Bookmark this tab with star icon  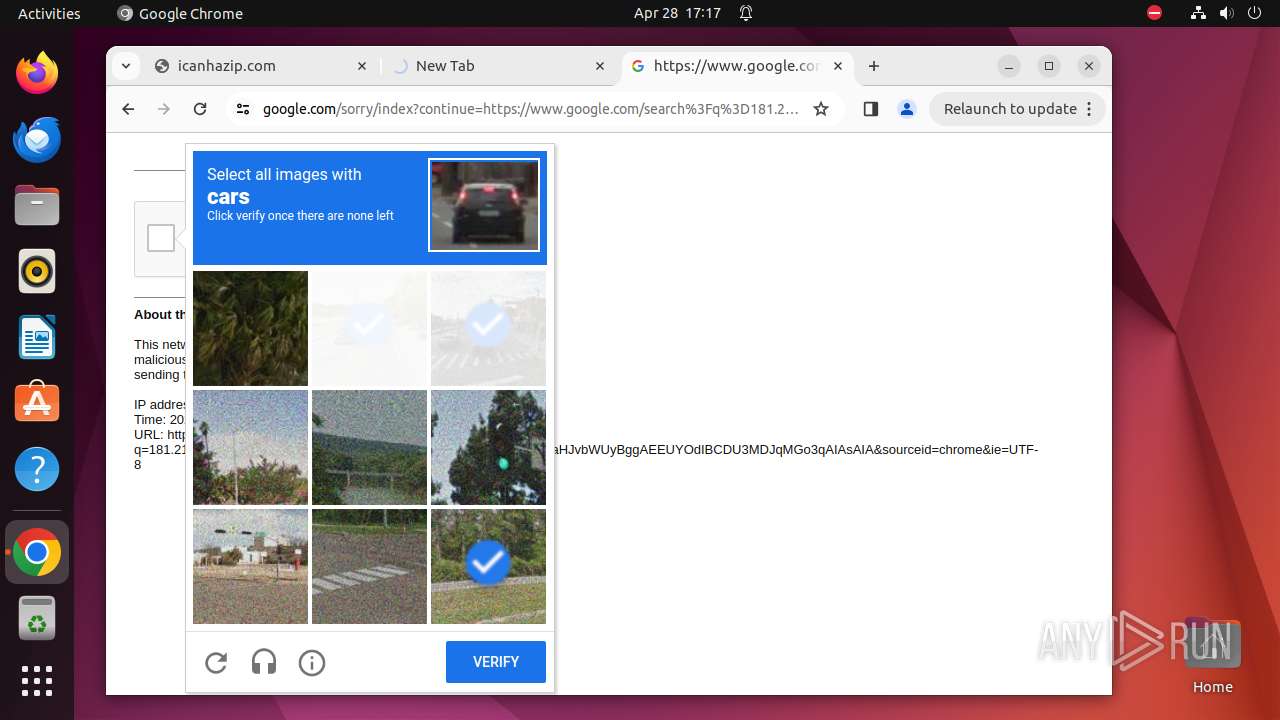point(821,109)
